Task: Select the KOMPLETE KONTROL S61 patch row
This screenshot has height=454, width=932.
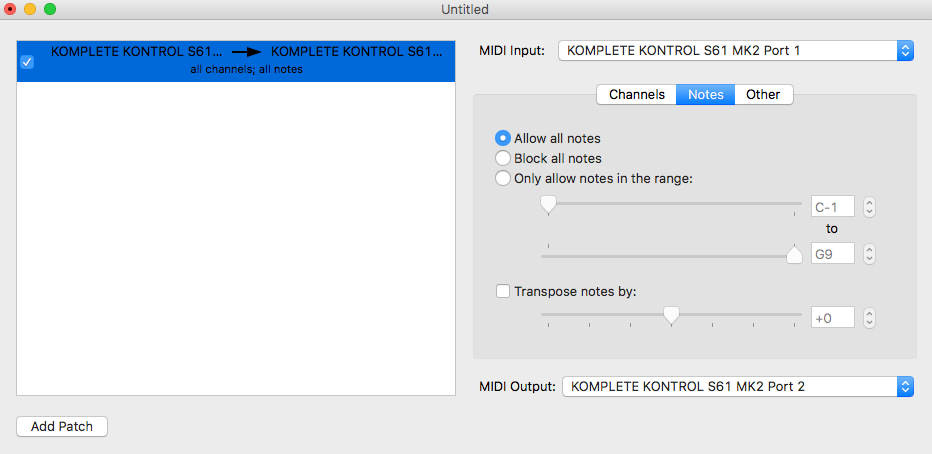Action: [x=236, y=61]
